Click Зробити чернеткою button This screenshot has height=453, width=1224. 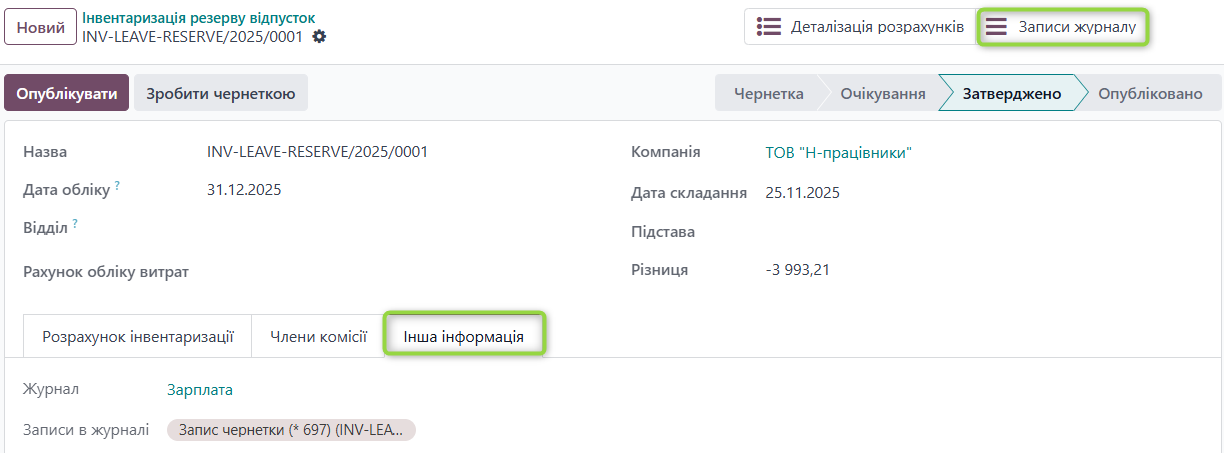click(221, 94)
